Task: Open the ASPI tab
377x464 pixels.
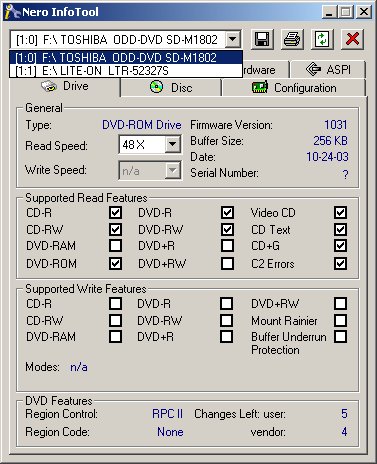Action: [328, 69]
